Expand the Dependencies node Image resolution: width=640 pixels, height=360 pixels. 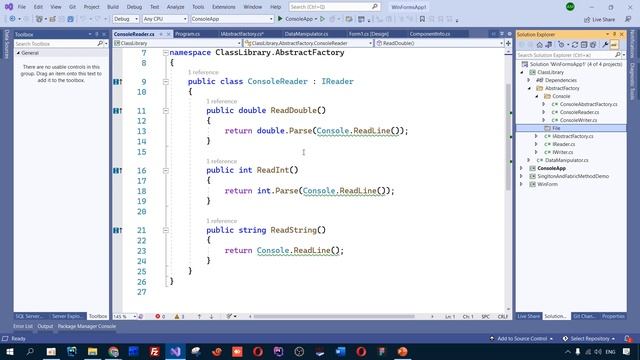[529, 80]
